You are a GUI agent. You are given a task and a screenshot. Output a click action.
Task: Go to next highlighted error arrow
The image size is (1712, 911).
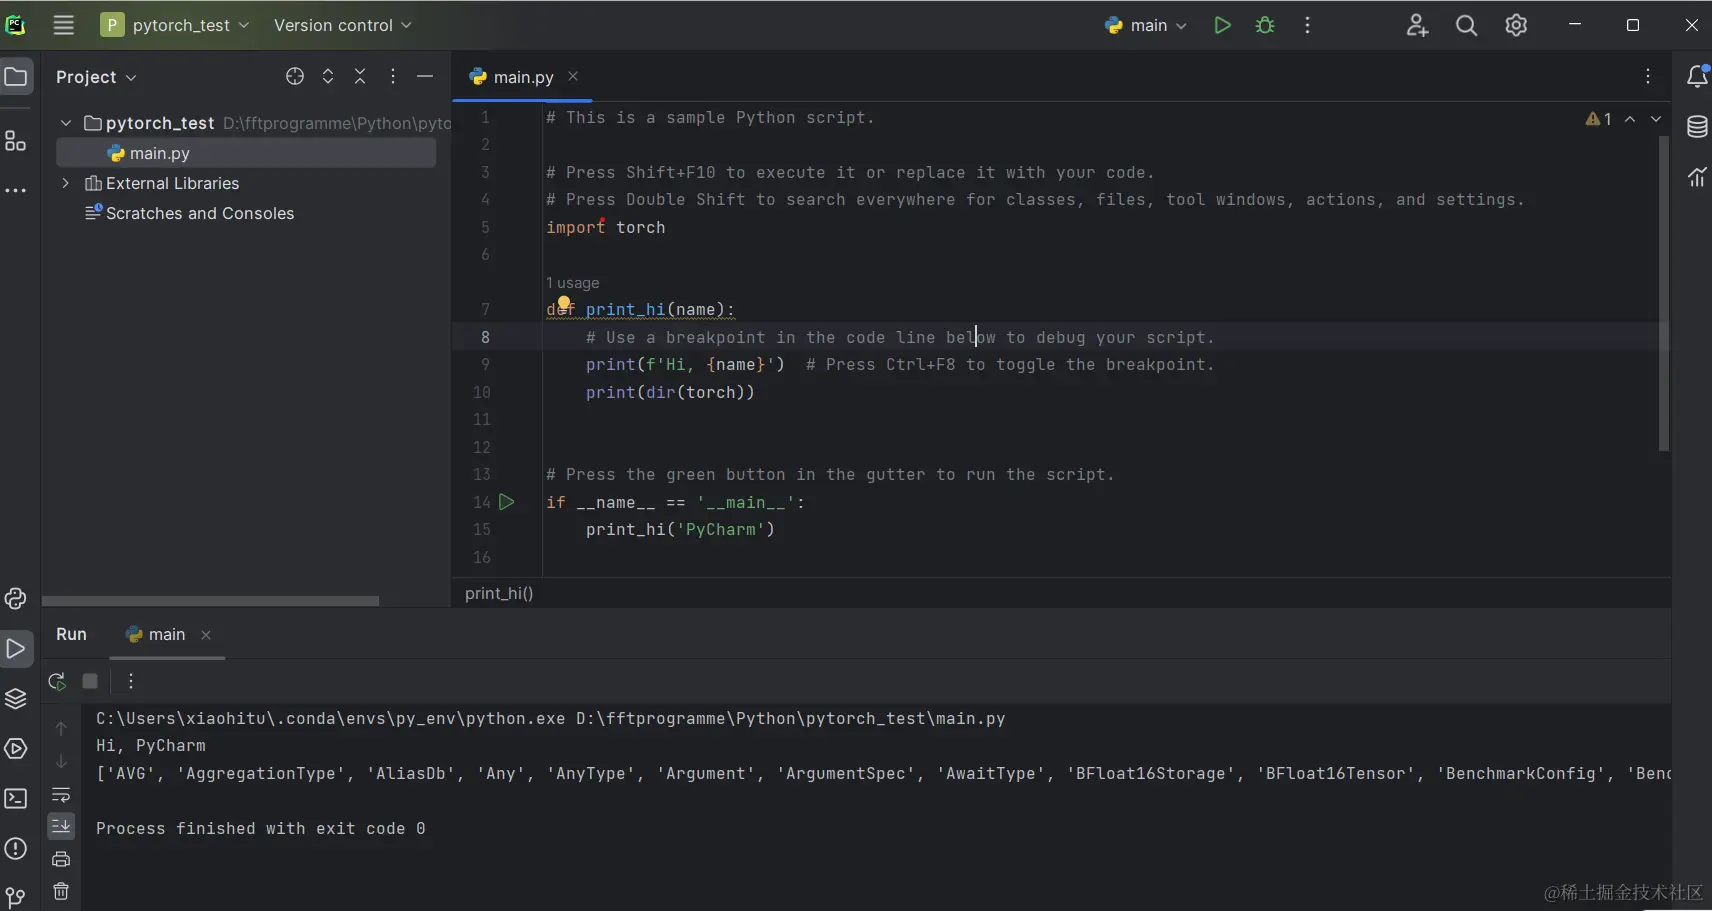coord(1656,119)
